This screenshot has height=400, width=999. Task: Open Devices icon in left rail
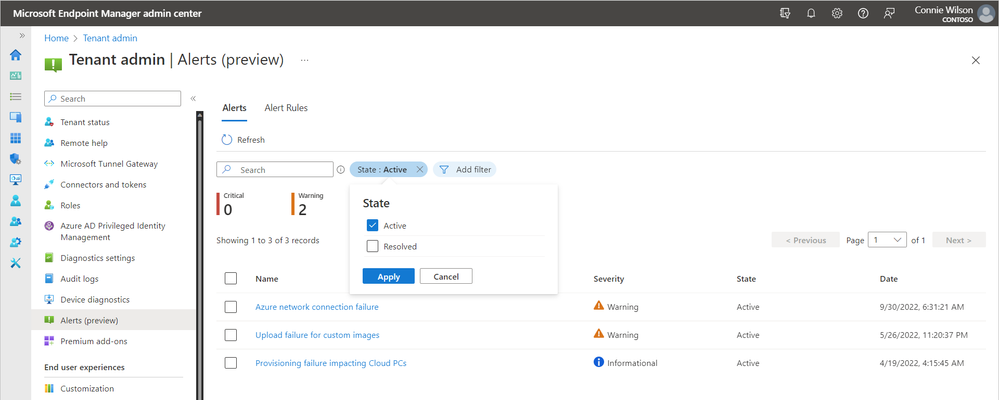click(x=16, y=117)
